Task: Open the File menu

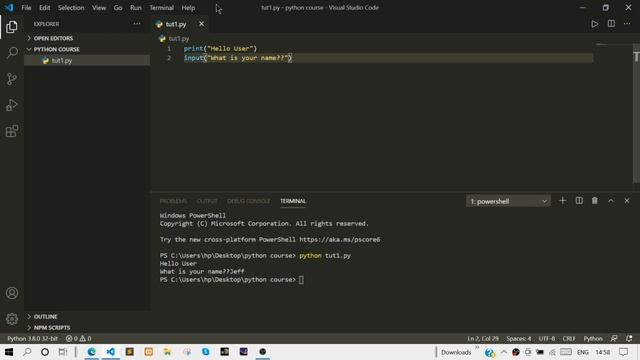Action: [26, 7]
